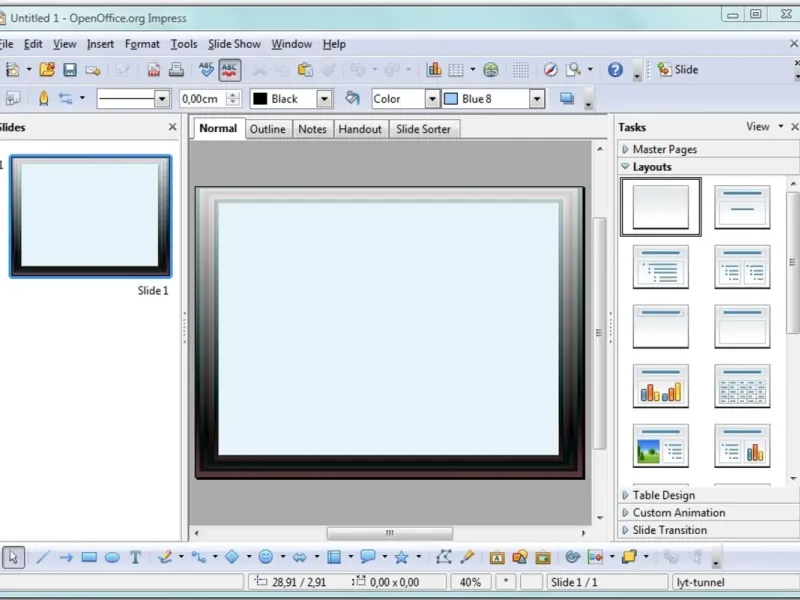Save the presentation with Save icon

coord(70,69)
